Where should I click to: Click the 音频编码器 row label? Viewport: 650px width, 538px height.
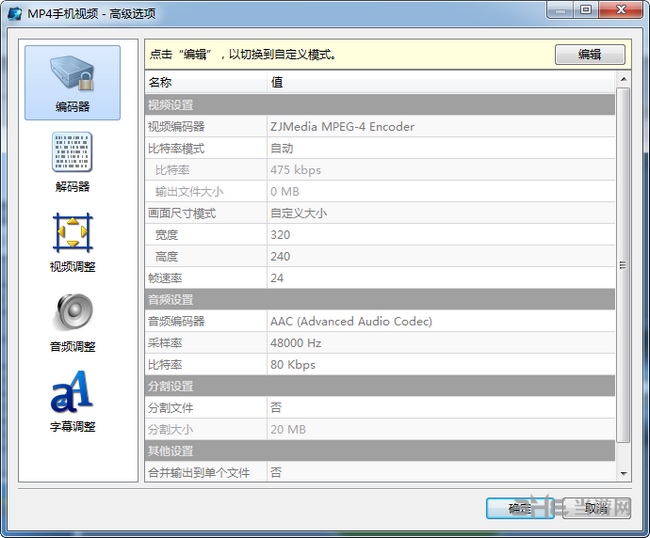pyautogui.click(x=176, y=321)
